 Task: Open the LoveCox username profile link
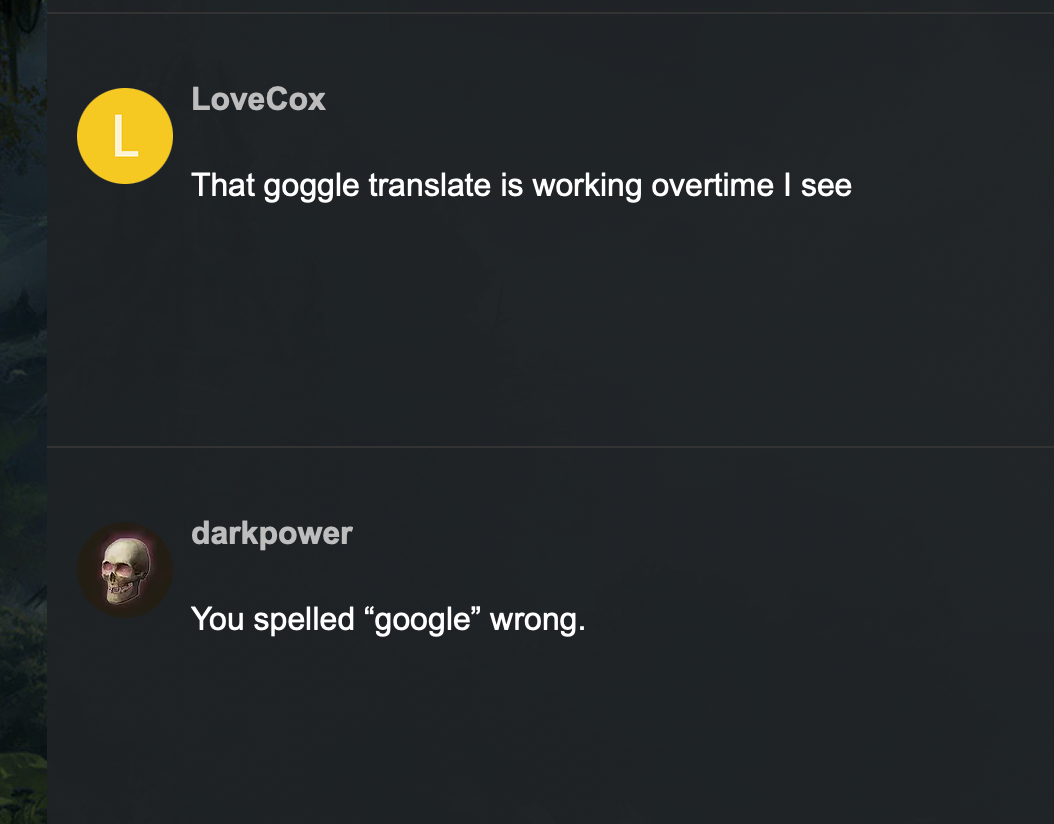point(258,99)
